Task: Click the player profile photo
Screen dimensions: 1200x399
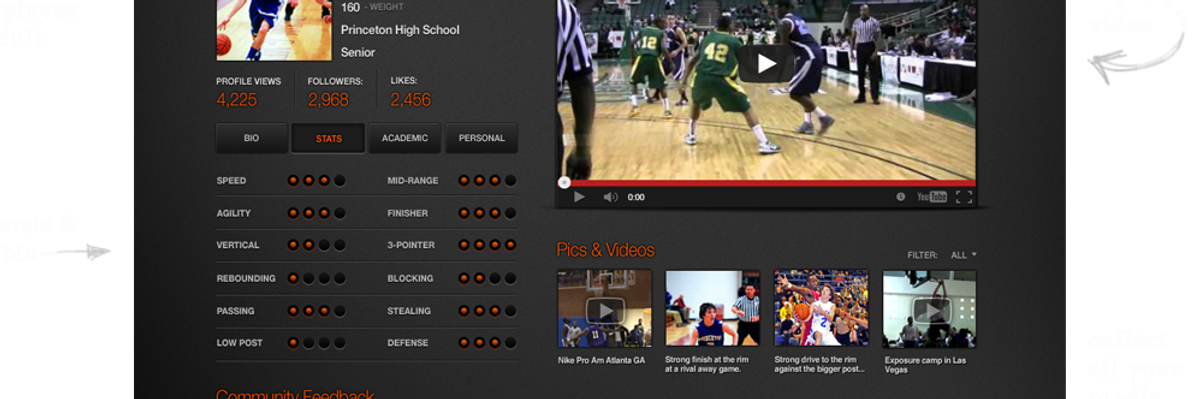Action: (273, 30)
